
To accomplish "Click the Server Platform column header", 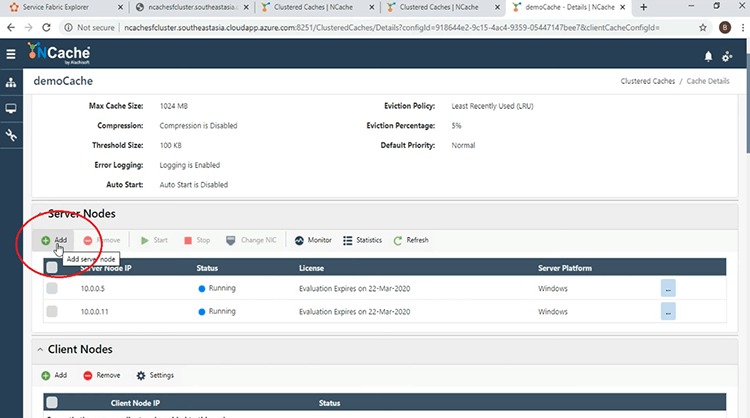I will 565,268.
